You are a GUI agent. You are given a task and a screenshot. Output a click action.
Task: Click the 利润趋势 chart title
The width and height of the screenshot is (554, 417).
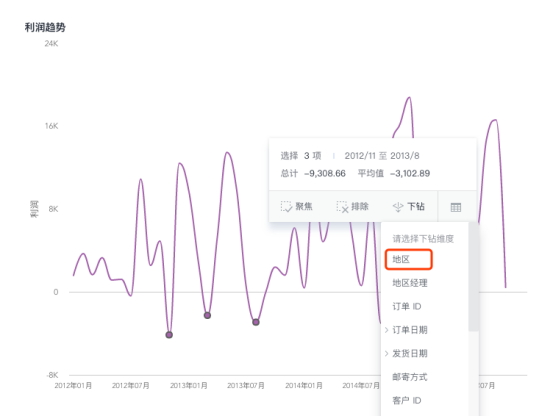coord(45,27)
